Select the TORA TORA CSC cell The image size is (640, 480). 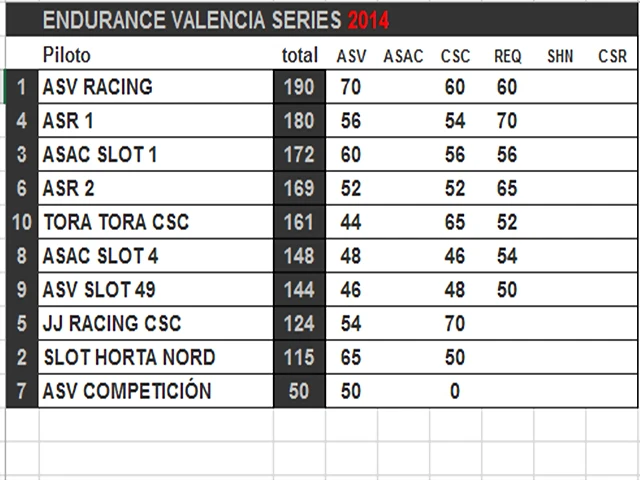pos(156,222)
